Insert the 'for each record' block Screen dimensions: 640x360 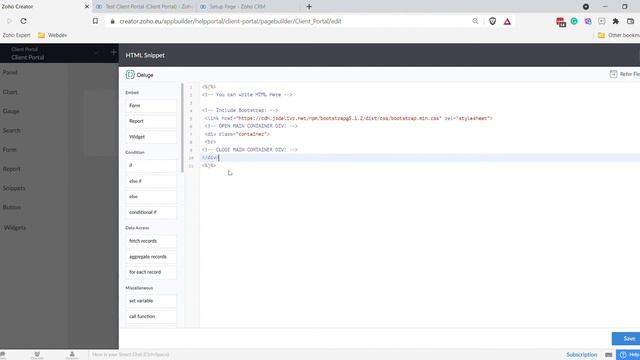pyautogui.click(x=151, y=272)
